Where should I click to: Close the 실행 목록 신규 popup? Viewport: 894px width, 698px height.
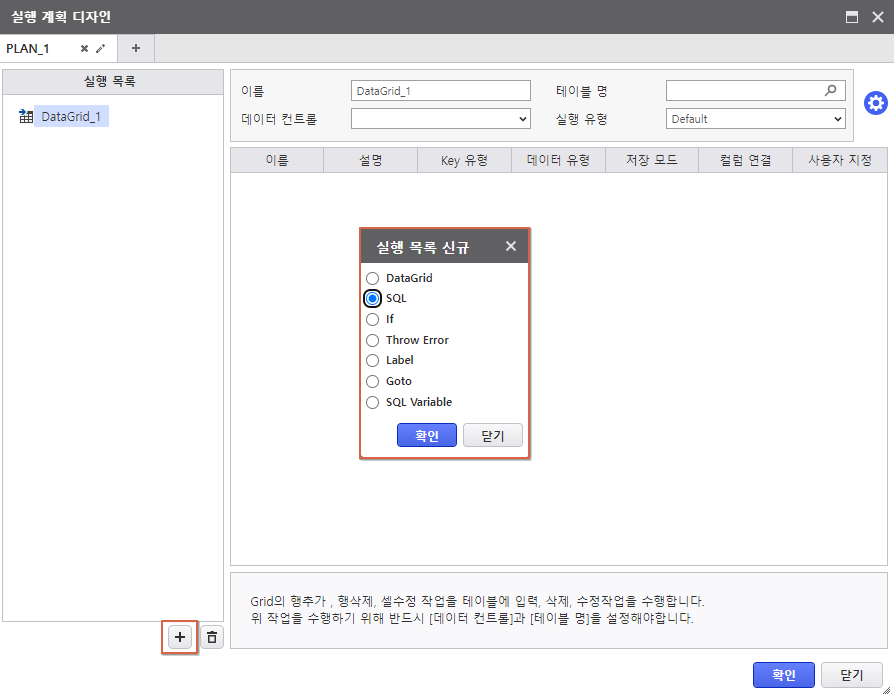coord(510,246)
